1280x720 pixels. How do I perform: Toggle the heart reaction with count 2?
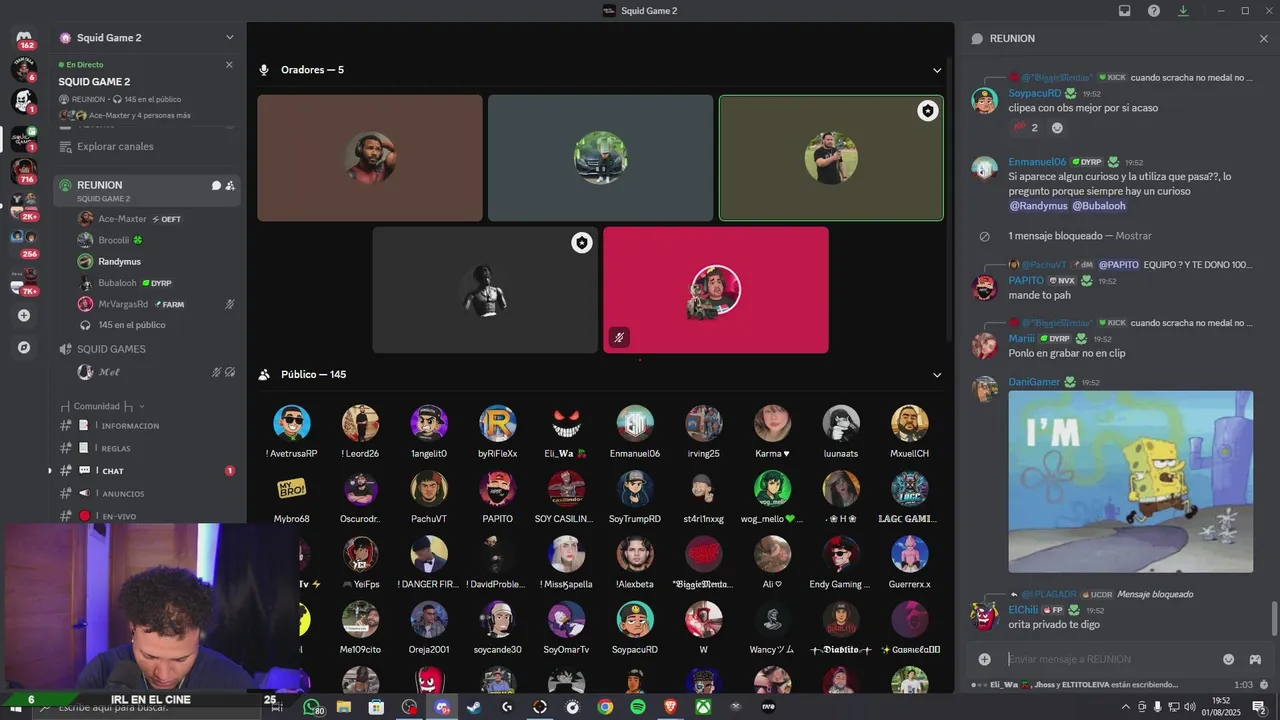click(1025, 128)
